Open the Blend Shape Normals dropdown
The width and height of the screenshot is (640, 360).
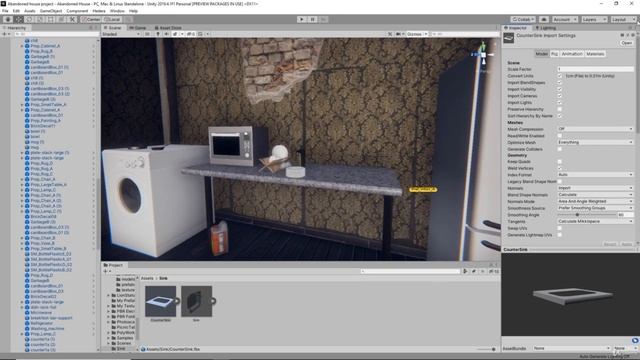click(596, 195)
